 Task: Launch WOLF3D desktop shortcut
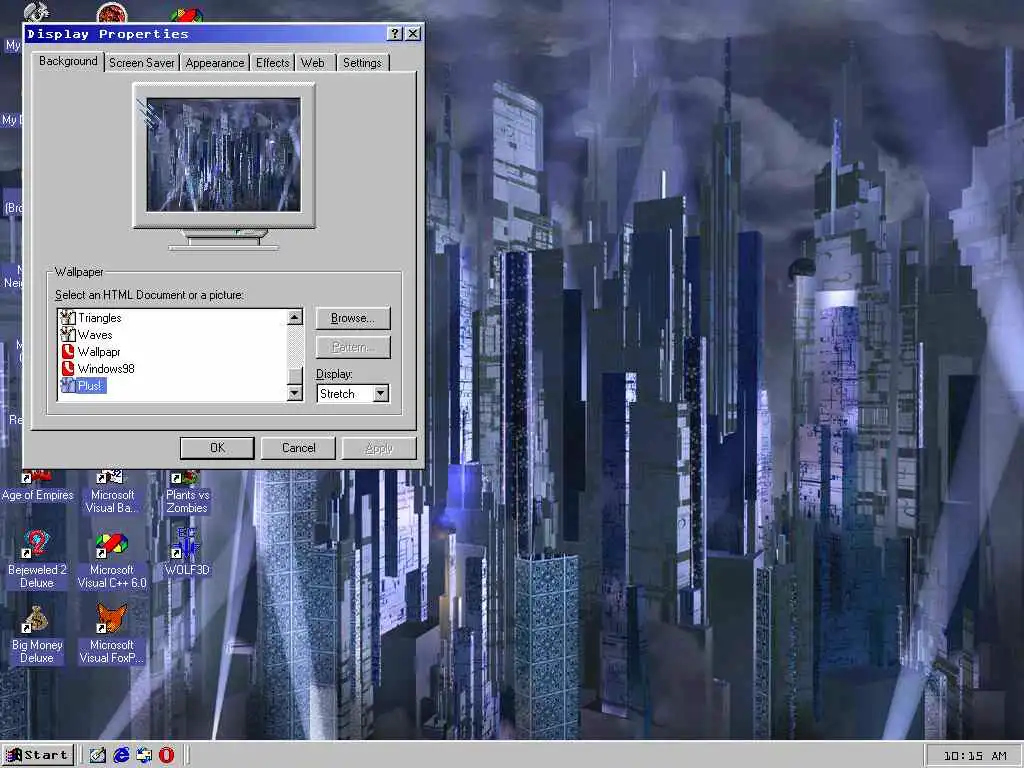point(187,553)
